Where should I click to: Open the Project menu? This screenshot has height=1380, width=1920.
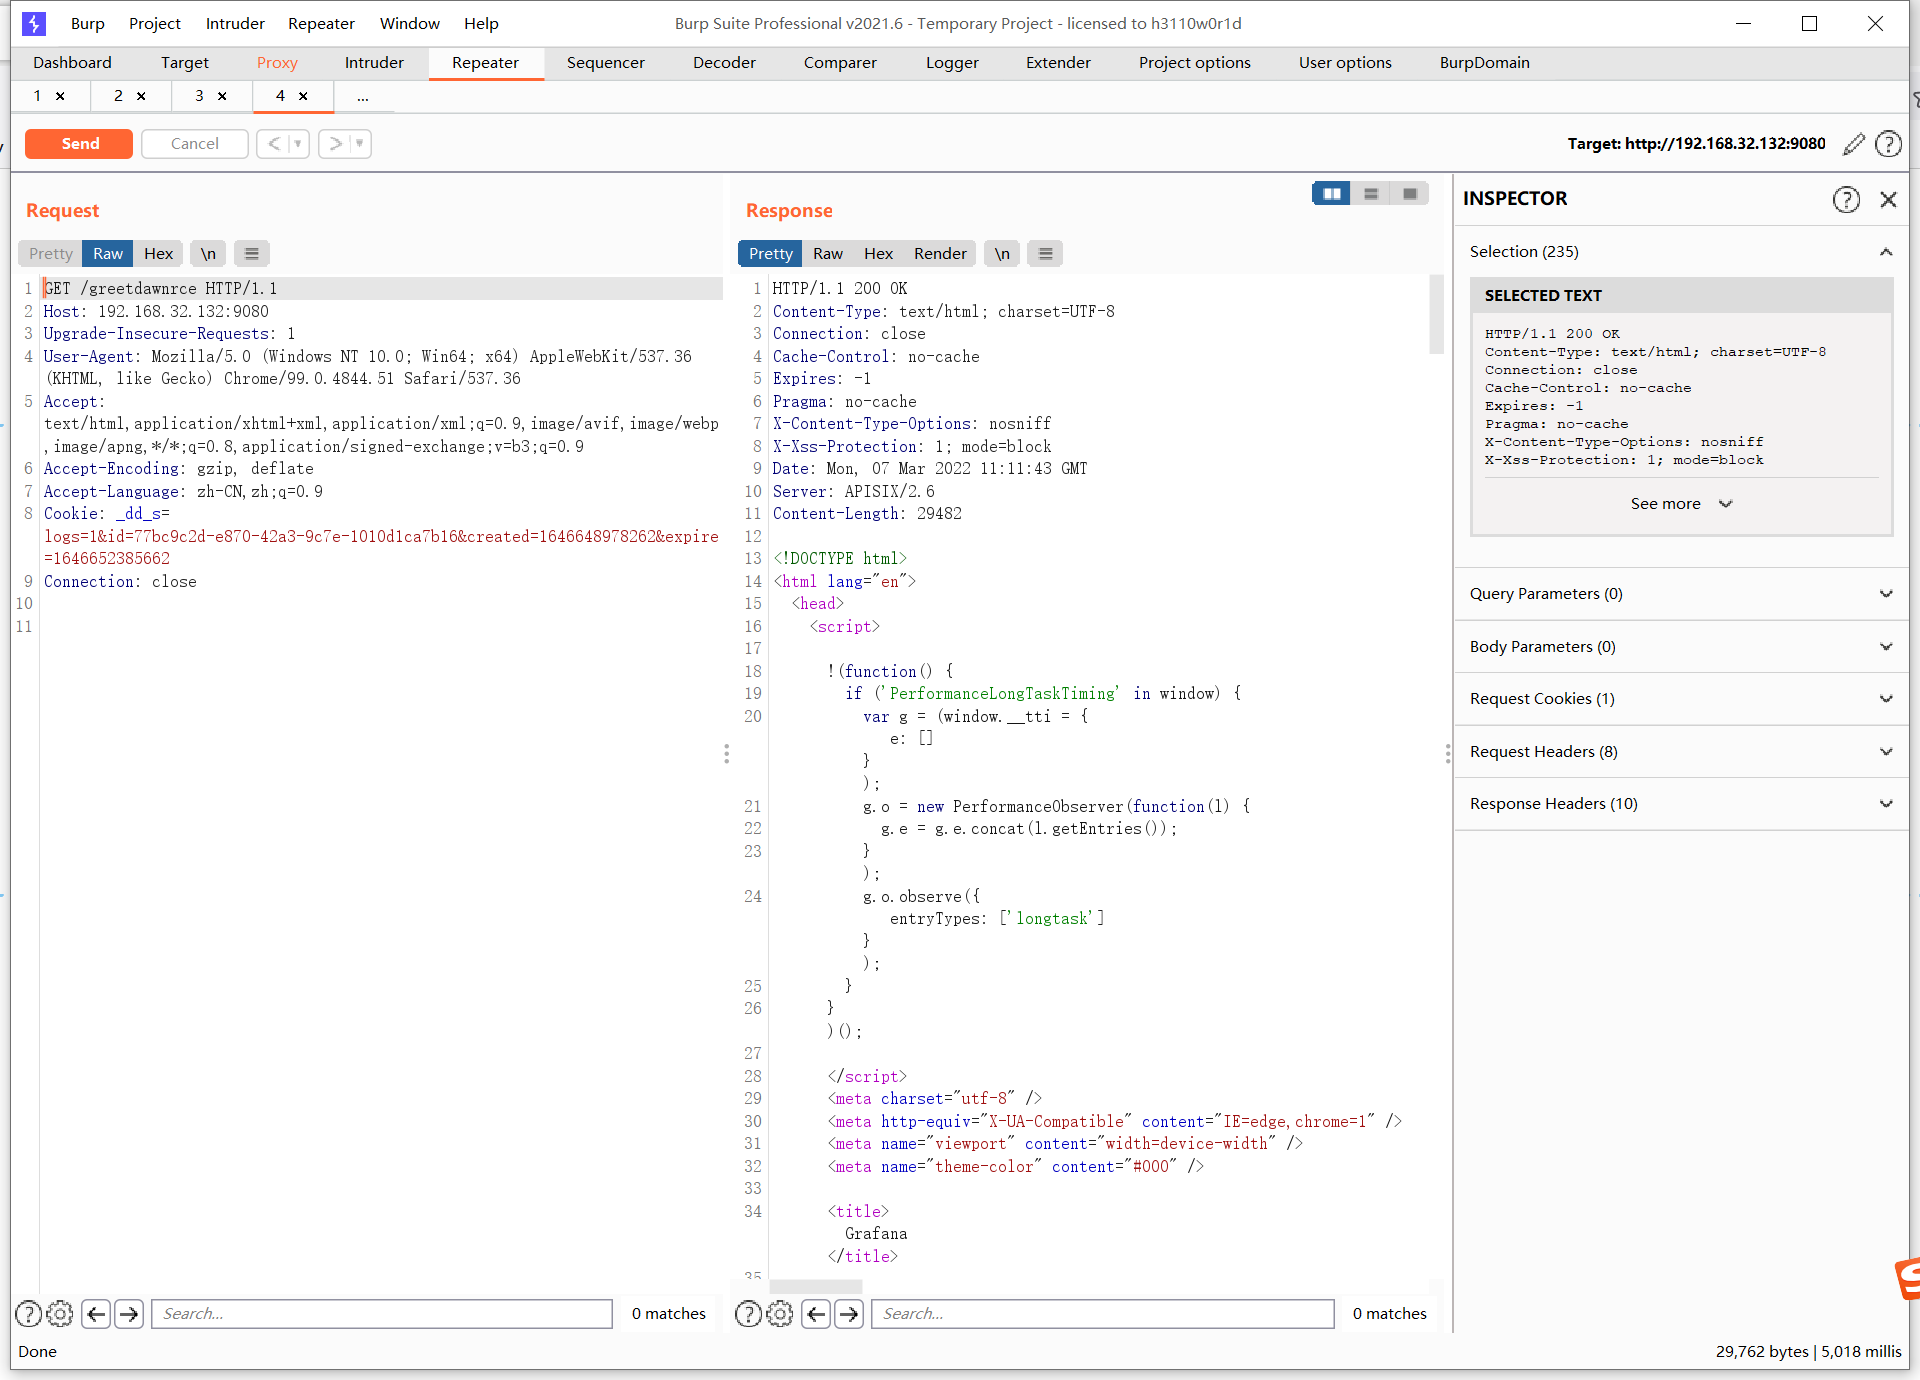pyautogui.click(x=155, y=23)
